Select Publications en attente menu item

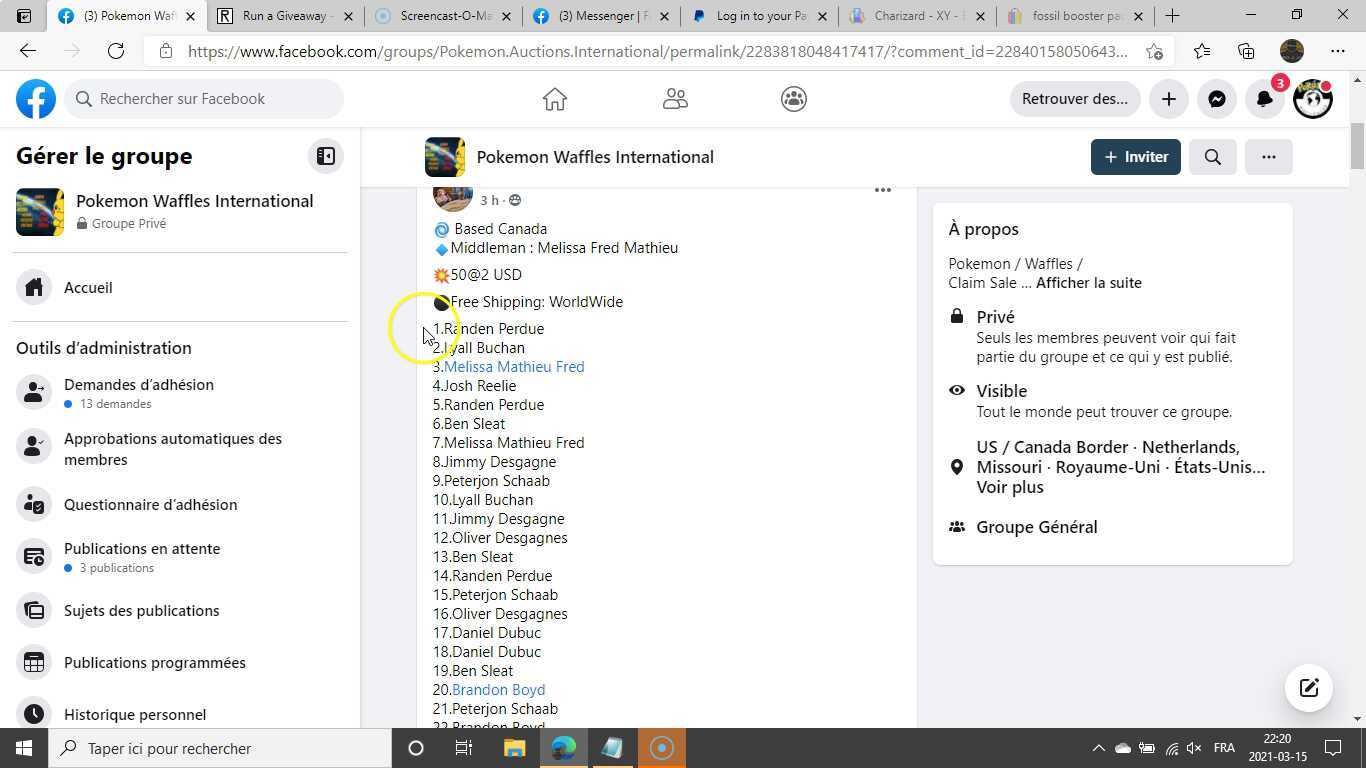(142, 549)
